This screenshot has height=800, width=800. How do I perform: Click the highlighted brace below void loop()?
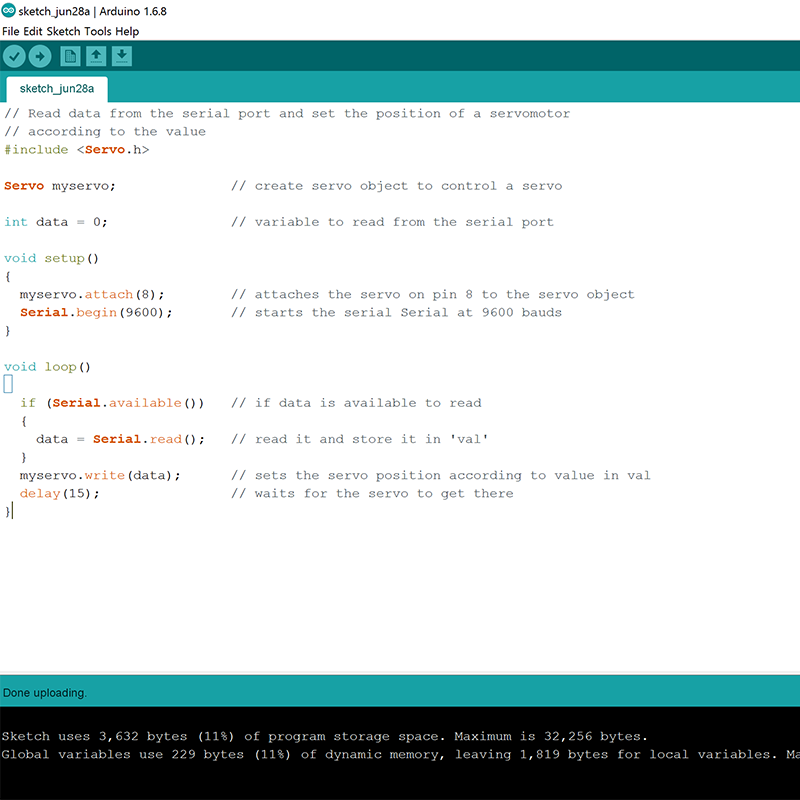[8, 384]
